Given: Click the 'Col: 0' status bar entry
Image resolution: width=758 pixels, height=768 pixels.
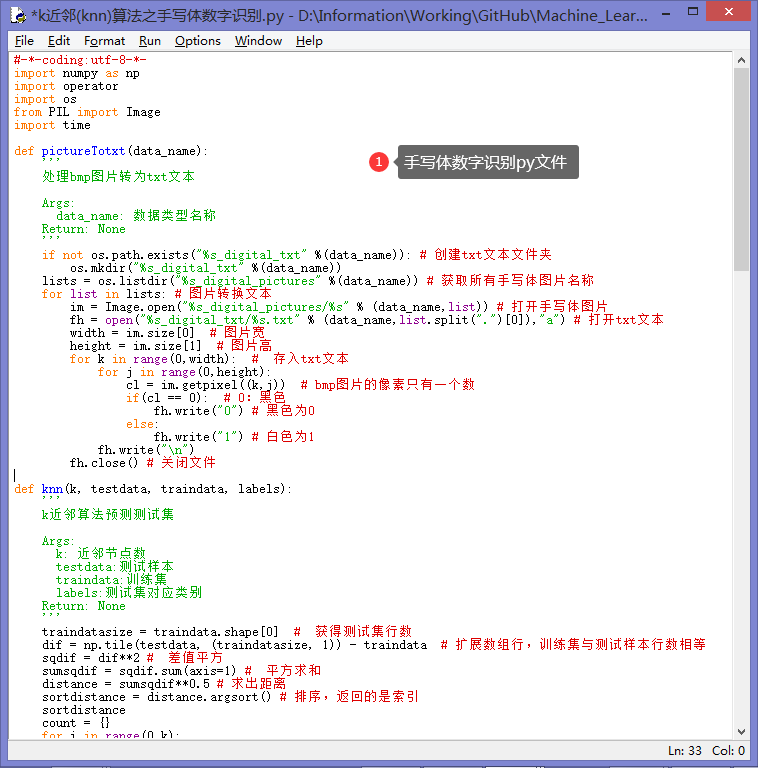Looking at the screenshot, I should click(728, 750).
